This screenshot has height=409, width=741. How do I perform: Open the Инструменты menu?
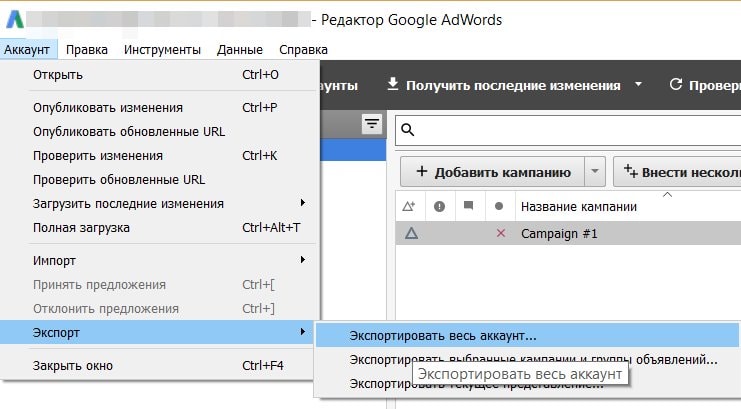coord(162,49)
